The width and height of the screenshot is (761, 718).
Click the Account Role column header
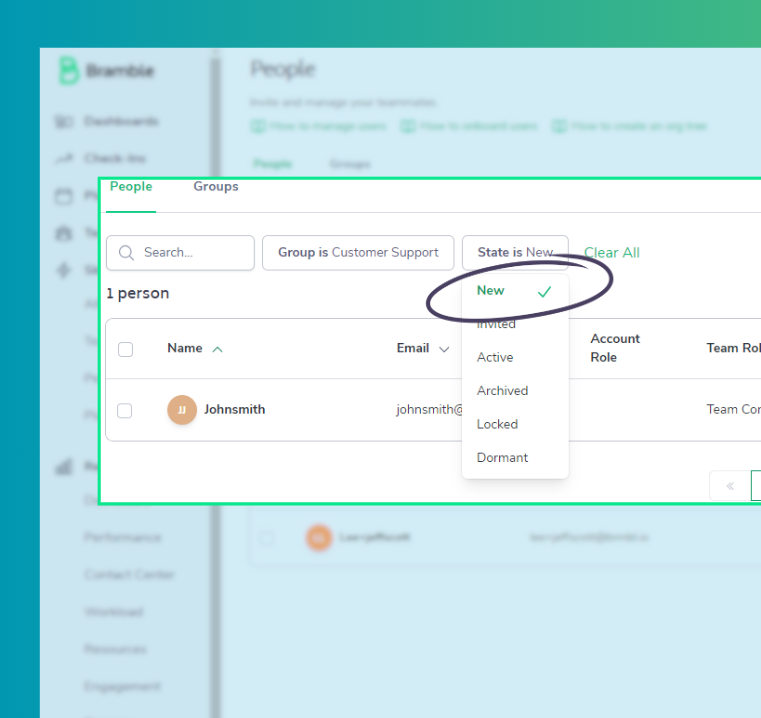pos(615,348)
